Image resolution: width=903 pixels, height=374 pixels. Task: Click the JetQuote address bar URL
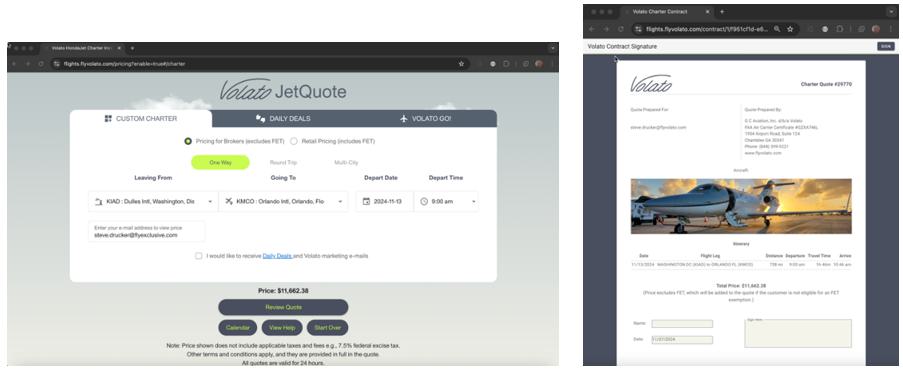point(124,64)
